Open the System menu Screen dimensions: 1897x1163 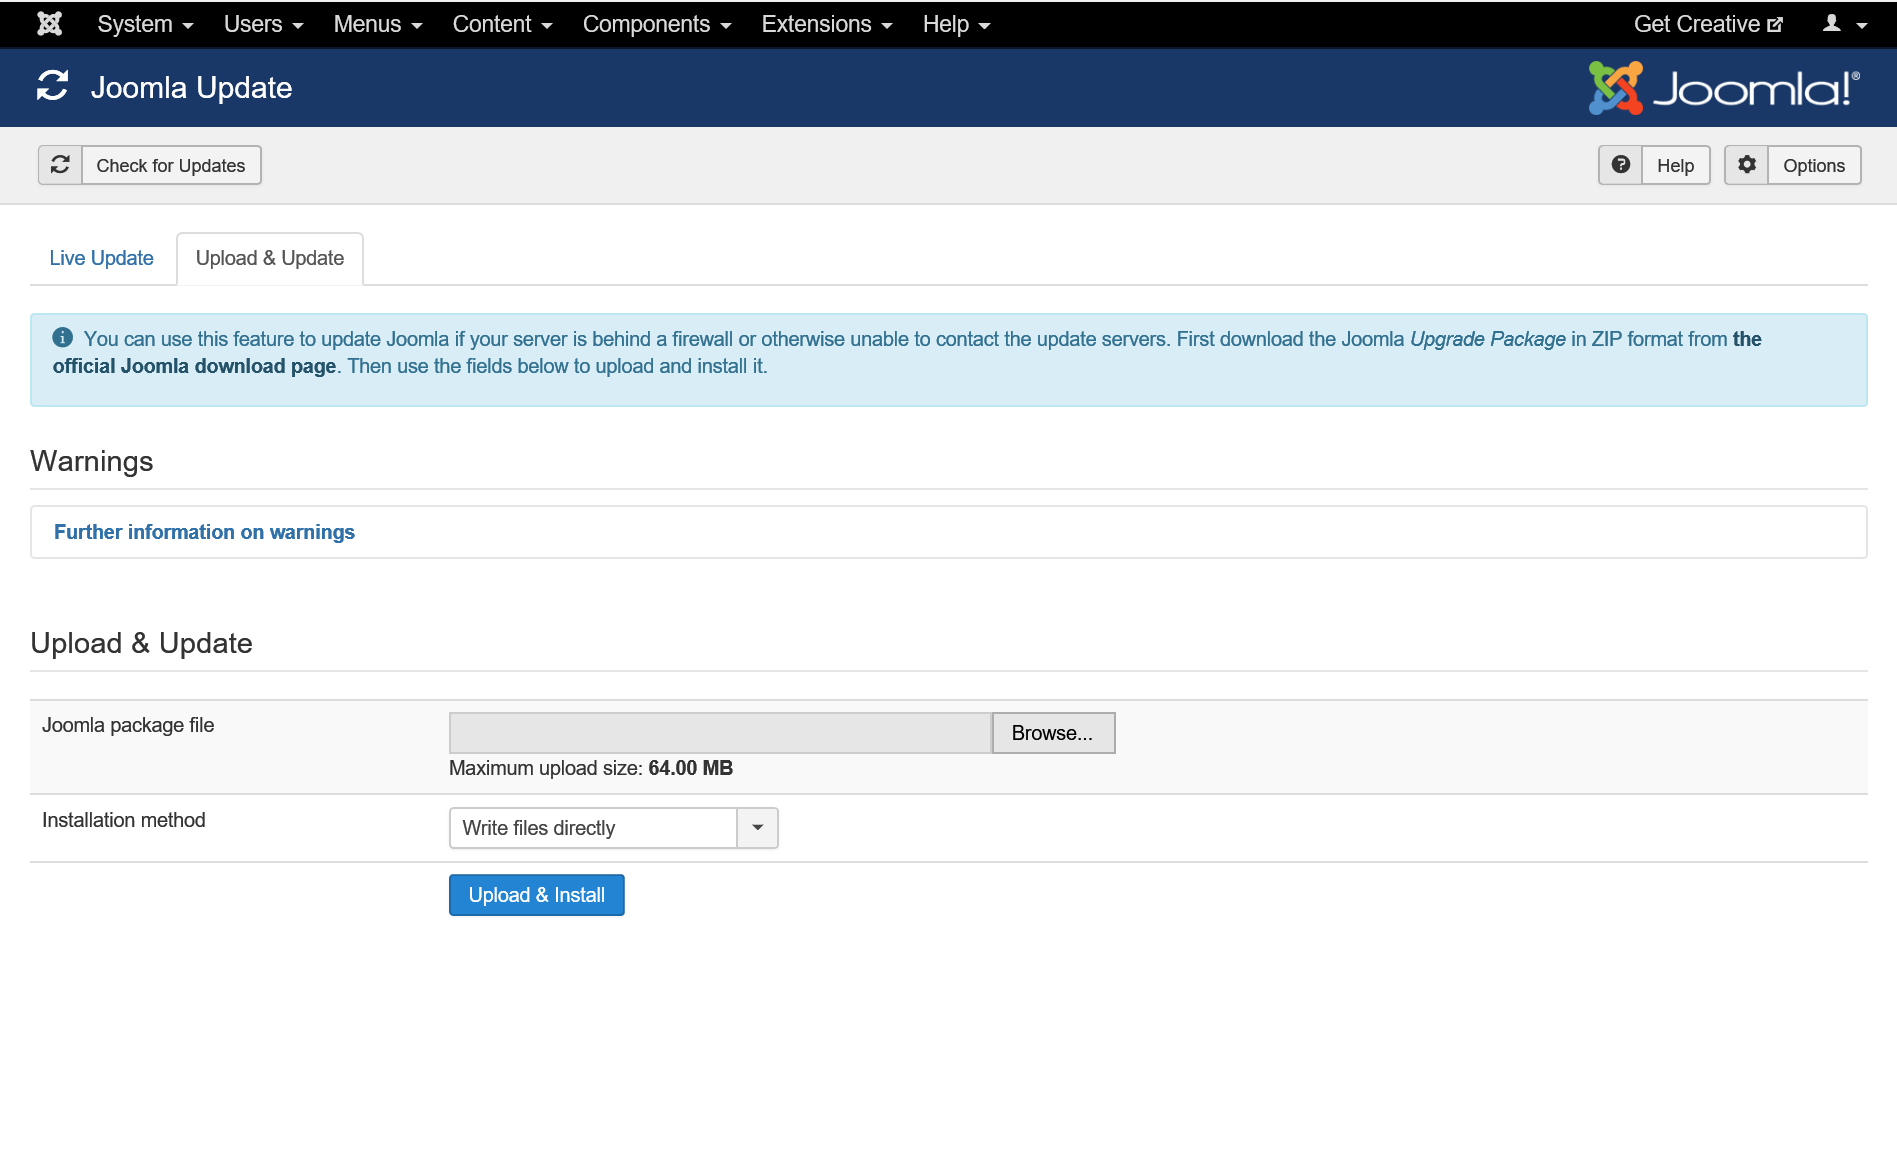tap(145, 24)
